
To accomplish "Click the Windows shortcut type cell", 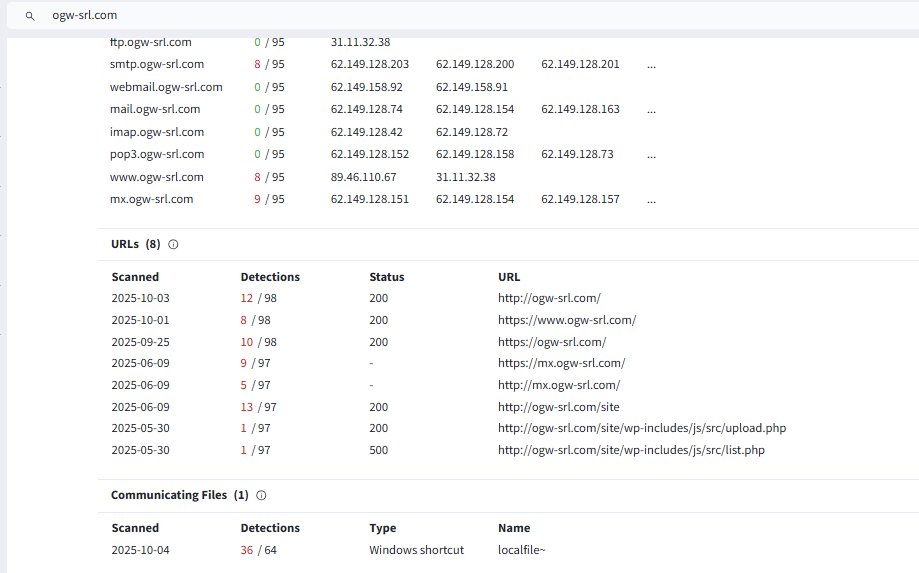I will pyautogui.click(x=417, y=550).
